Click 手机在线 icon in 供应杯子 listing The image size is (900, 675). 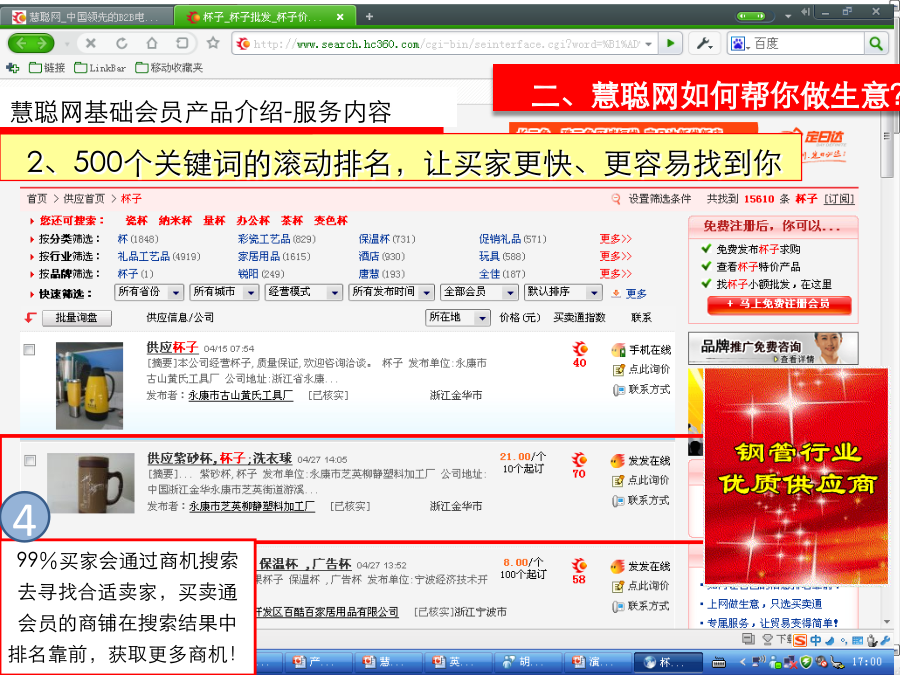point(618,350)
